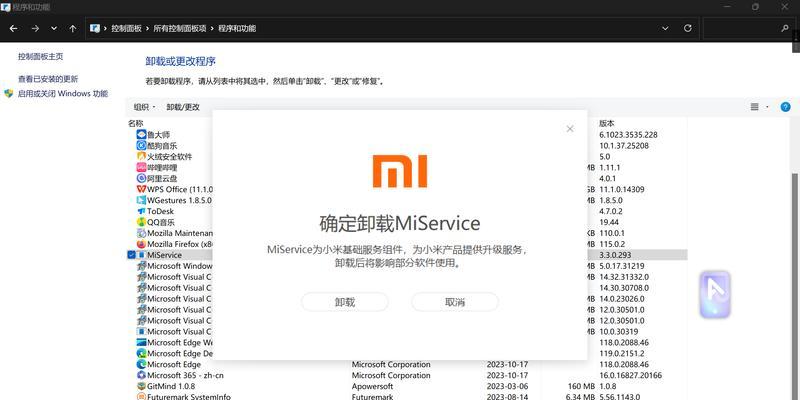The width and height of the screenshot is (800, 400).
Task: Select 程序和功能 breadcrumb
Action: pos(237,29)
